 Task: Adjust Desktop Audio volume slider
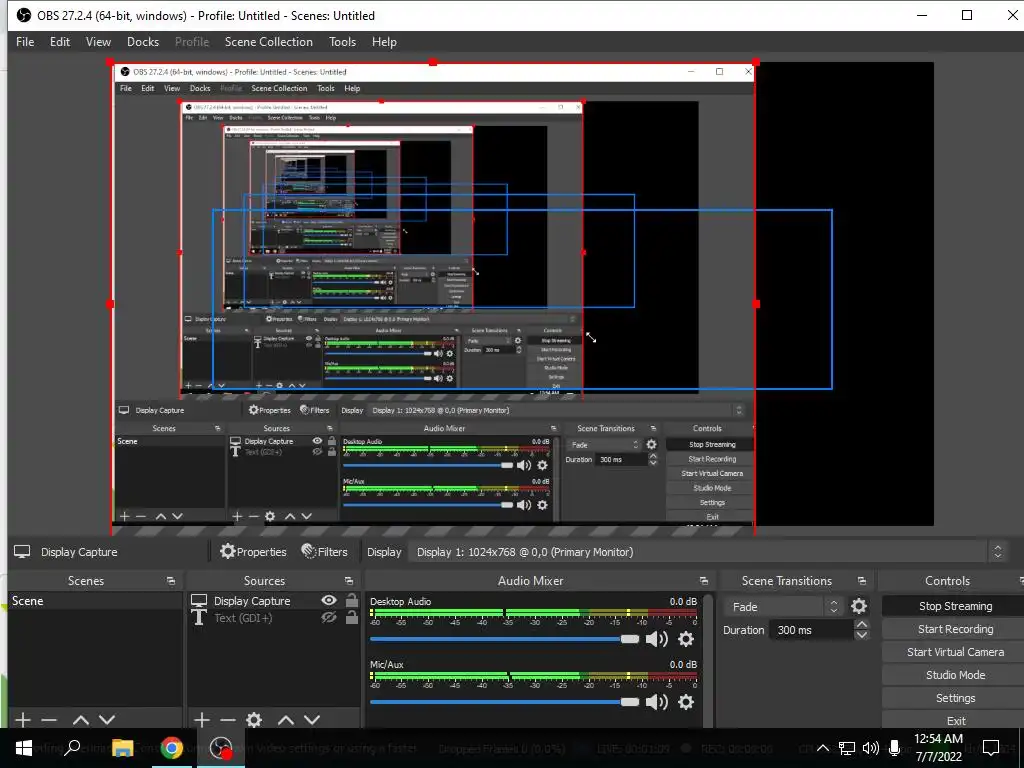(504, 639)
